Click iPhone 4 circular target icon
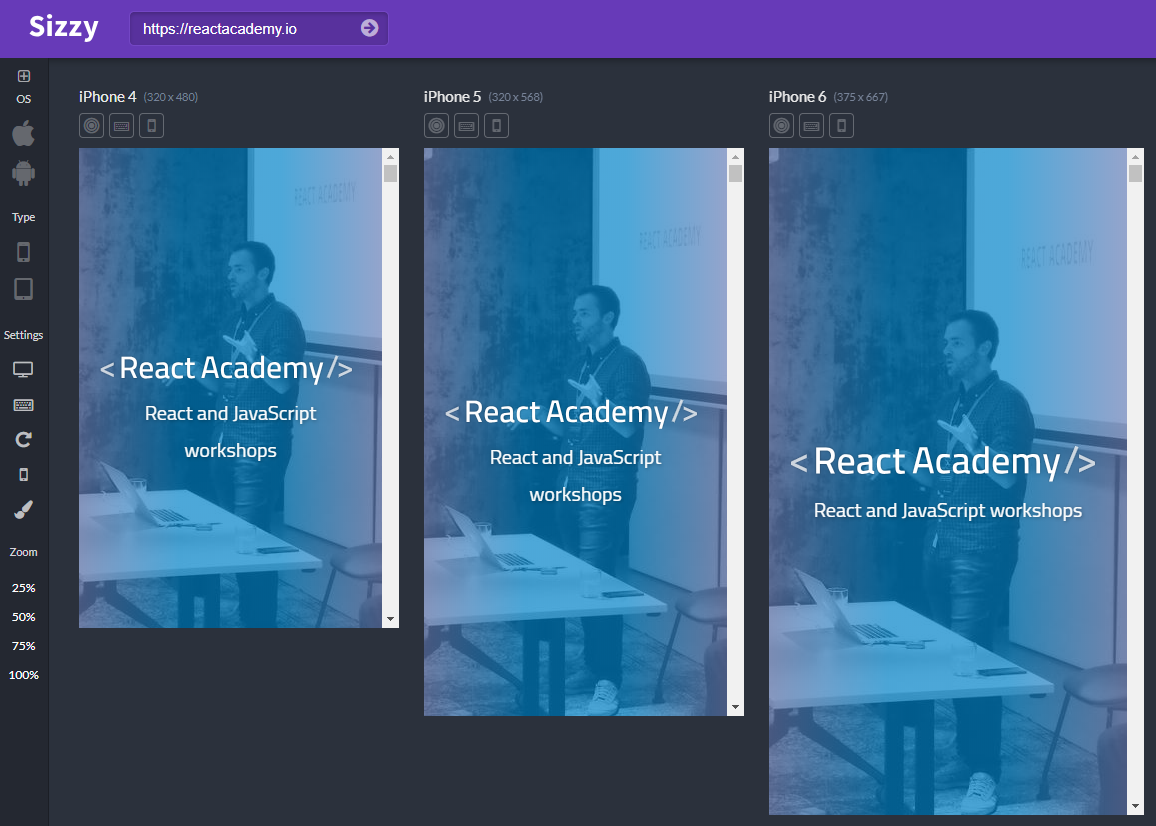 pyautogui.click(x=91, y=125)
